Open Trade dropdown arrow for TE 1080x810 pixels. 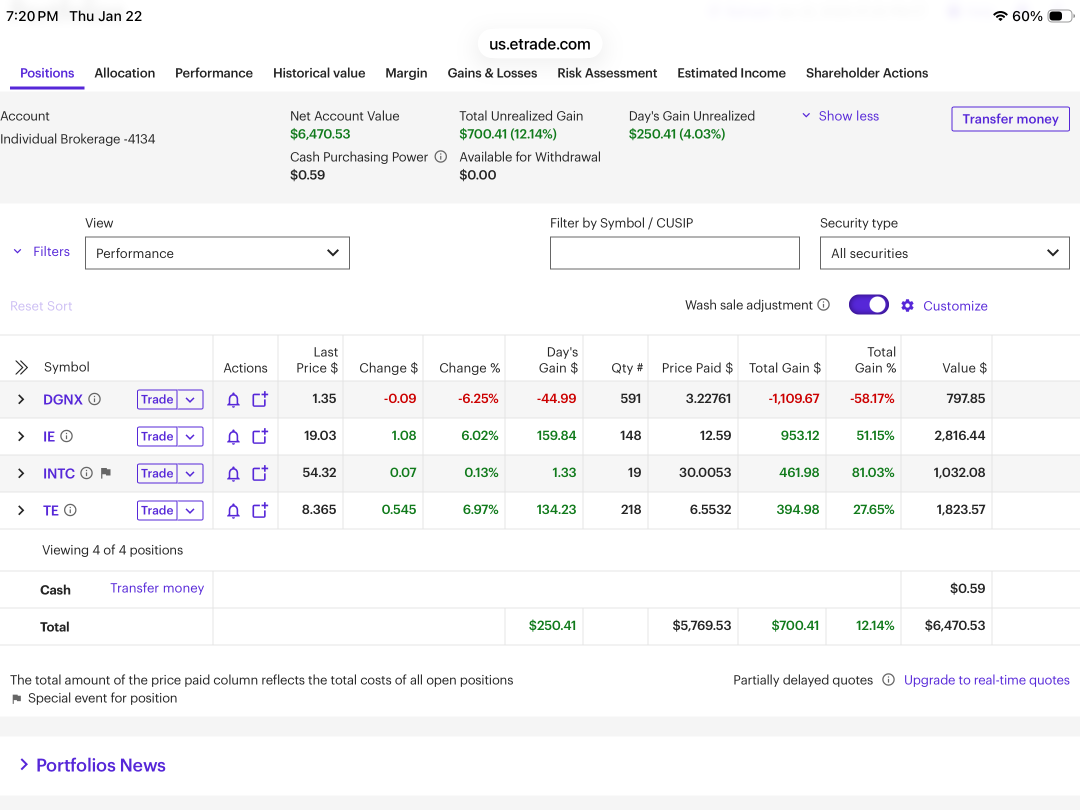point(191,511)
